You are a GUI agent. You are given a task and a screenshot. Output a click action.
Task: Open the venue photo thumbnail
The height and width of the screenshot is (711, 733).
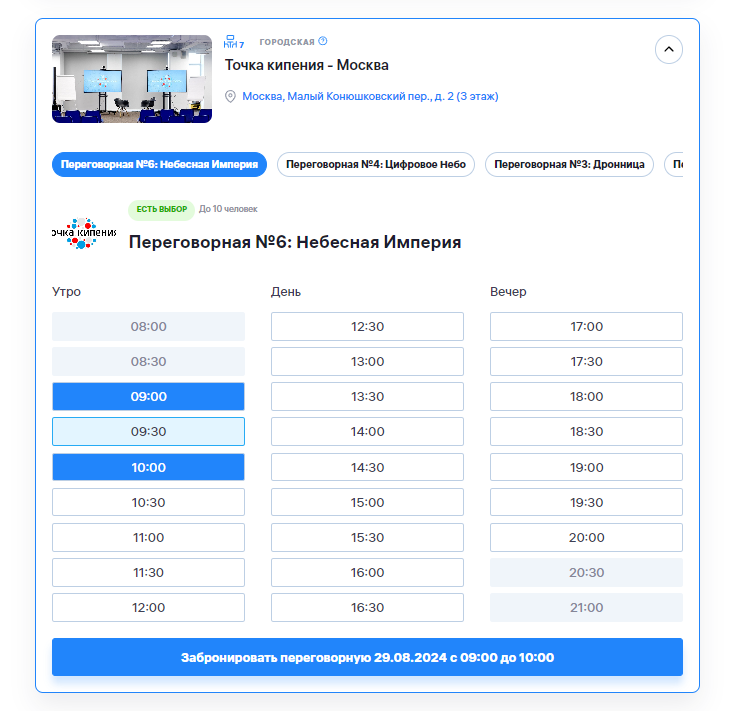[132, 79]
